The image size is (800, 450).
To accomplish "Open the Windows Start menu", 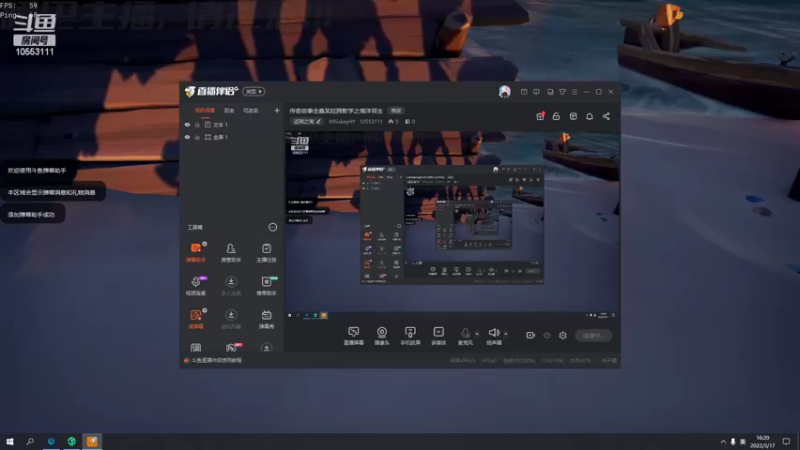I will click(x=10, y=441).
